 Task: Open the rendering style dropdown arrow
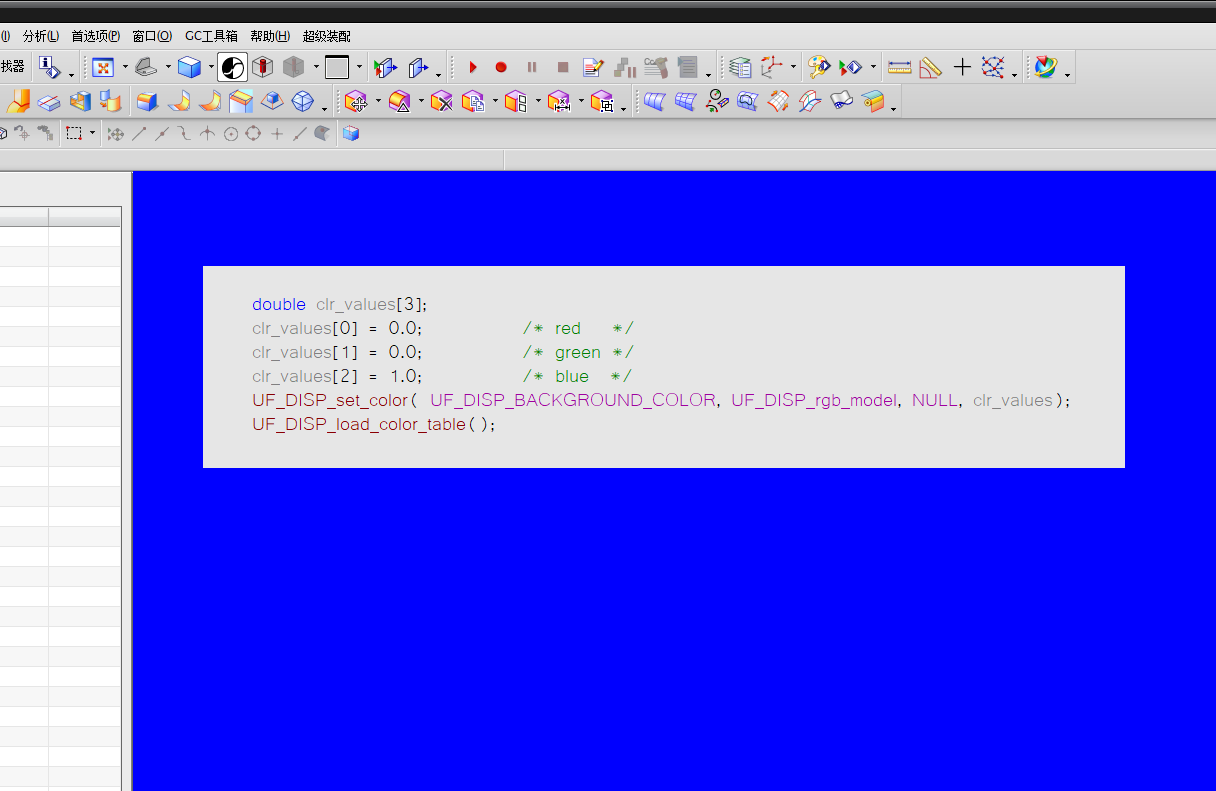pyautogui.click(x=211, y=68)
